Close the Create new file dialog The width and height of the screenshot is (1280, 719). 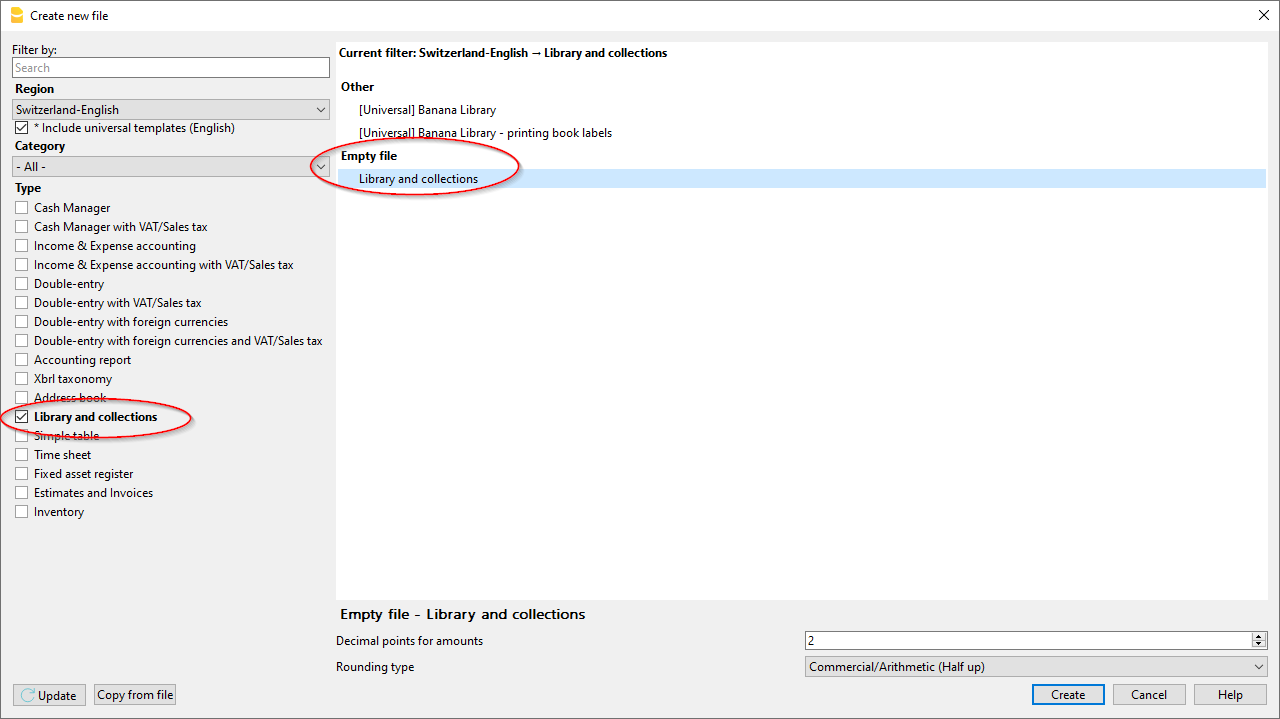coord(1263,14)
